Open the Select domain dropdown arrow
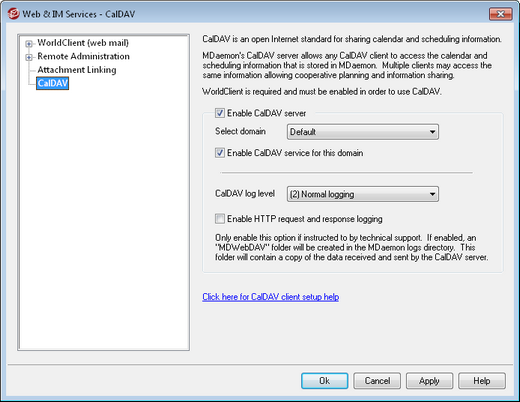This screenshot has height=402, width=520. pos(432,132)
